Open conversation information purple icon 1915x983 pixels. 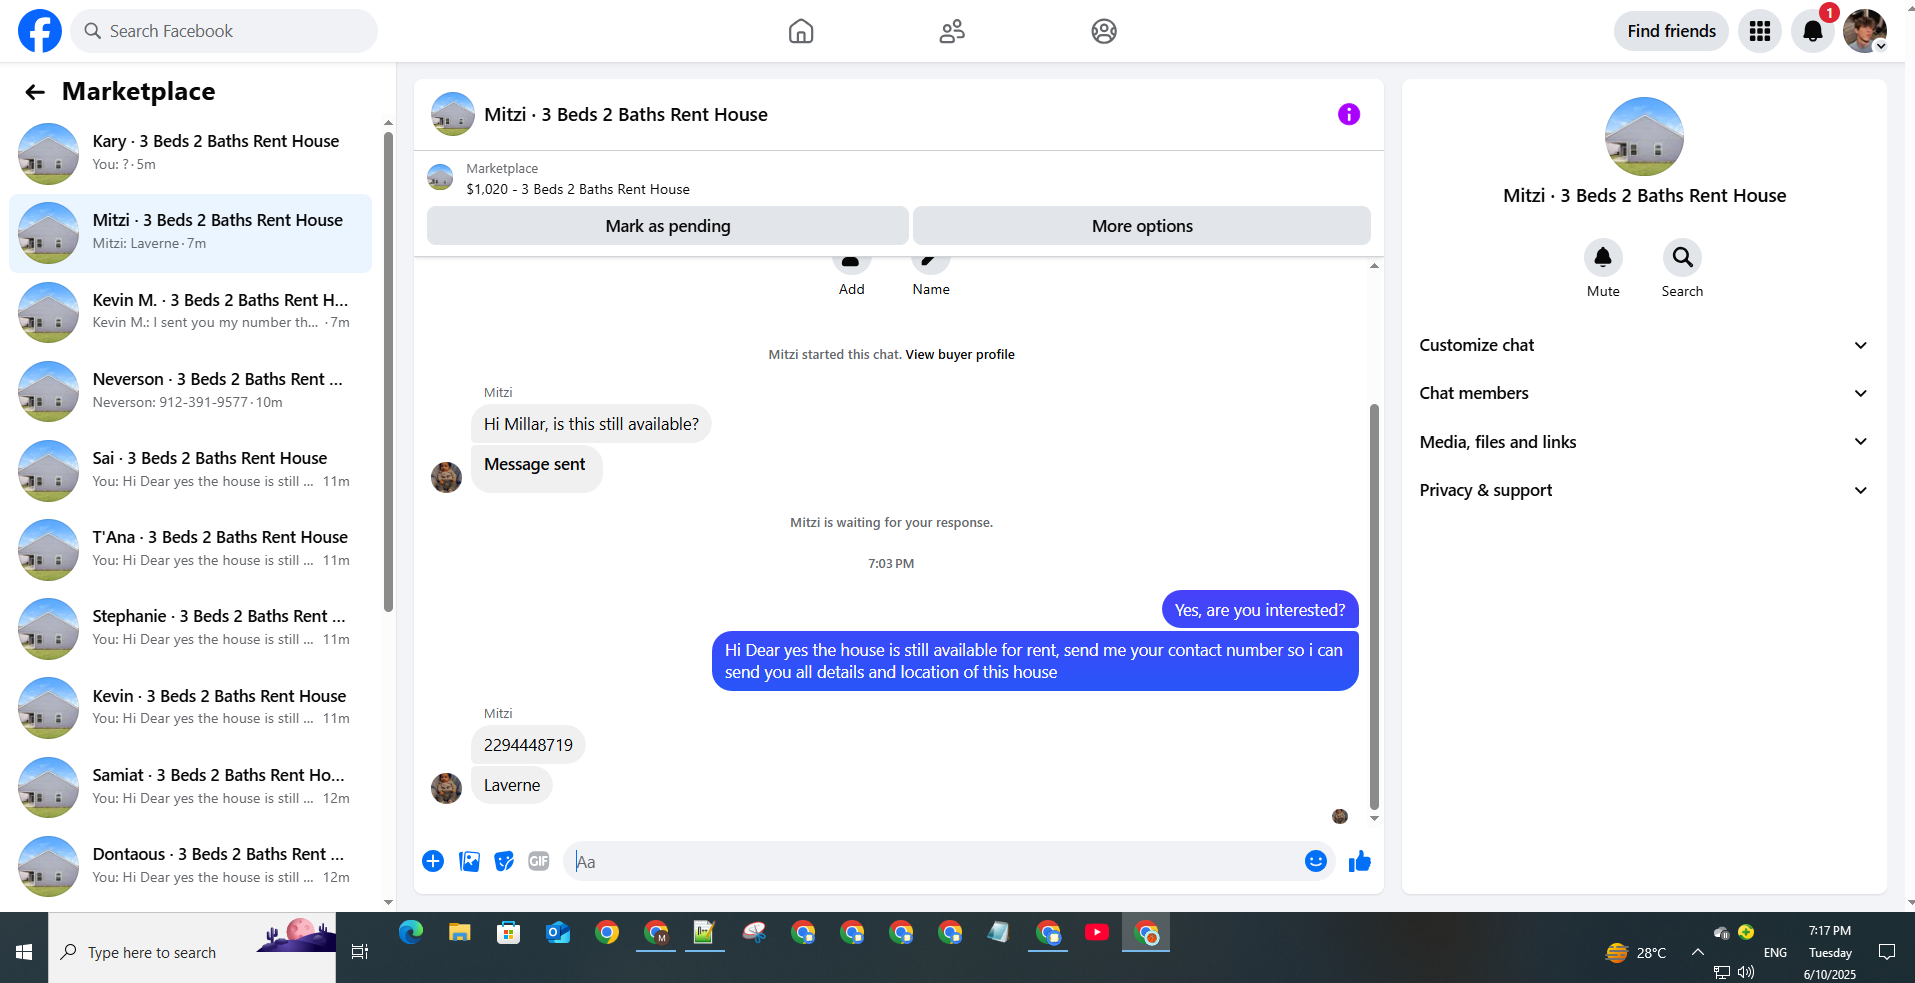tap(1349, 114)
